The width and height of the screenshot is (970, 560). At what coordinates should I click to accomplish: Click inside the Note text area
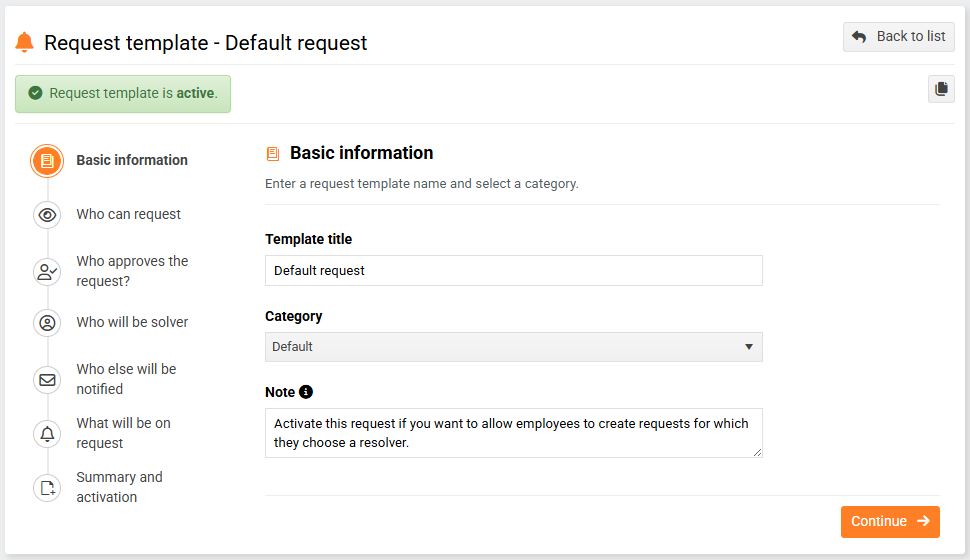click(513, 433)
